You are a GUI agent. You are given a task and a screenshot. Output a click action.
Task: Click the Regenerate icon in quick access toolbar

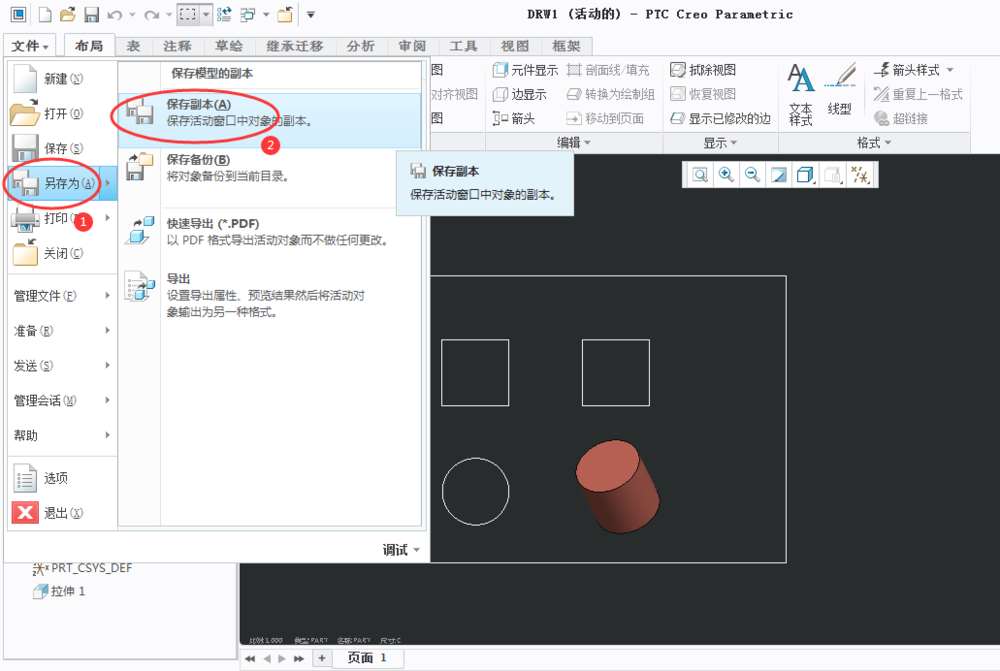(x=224, y=14)
